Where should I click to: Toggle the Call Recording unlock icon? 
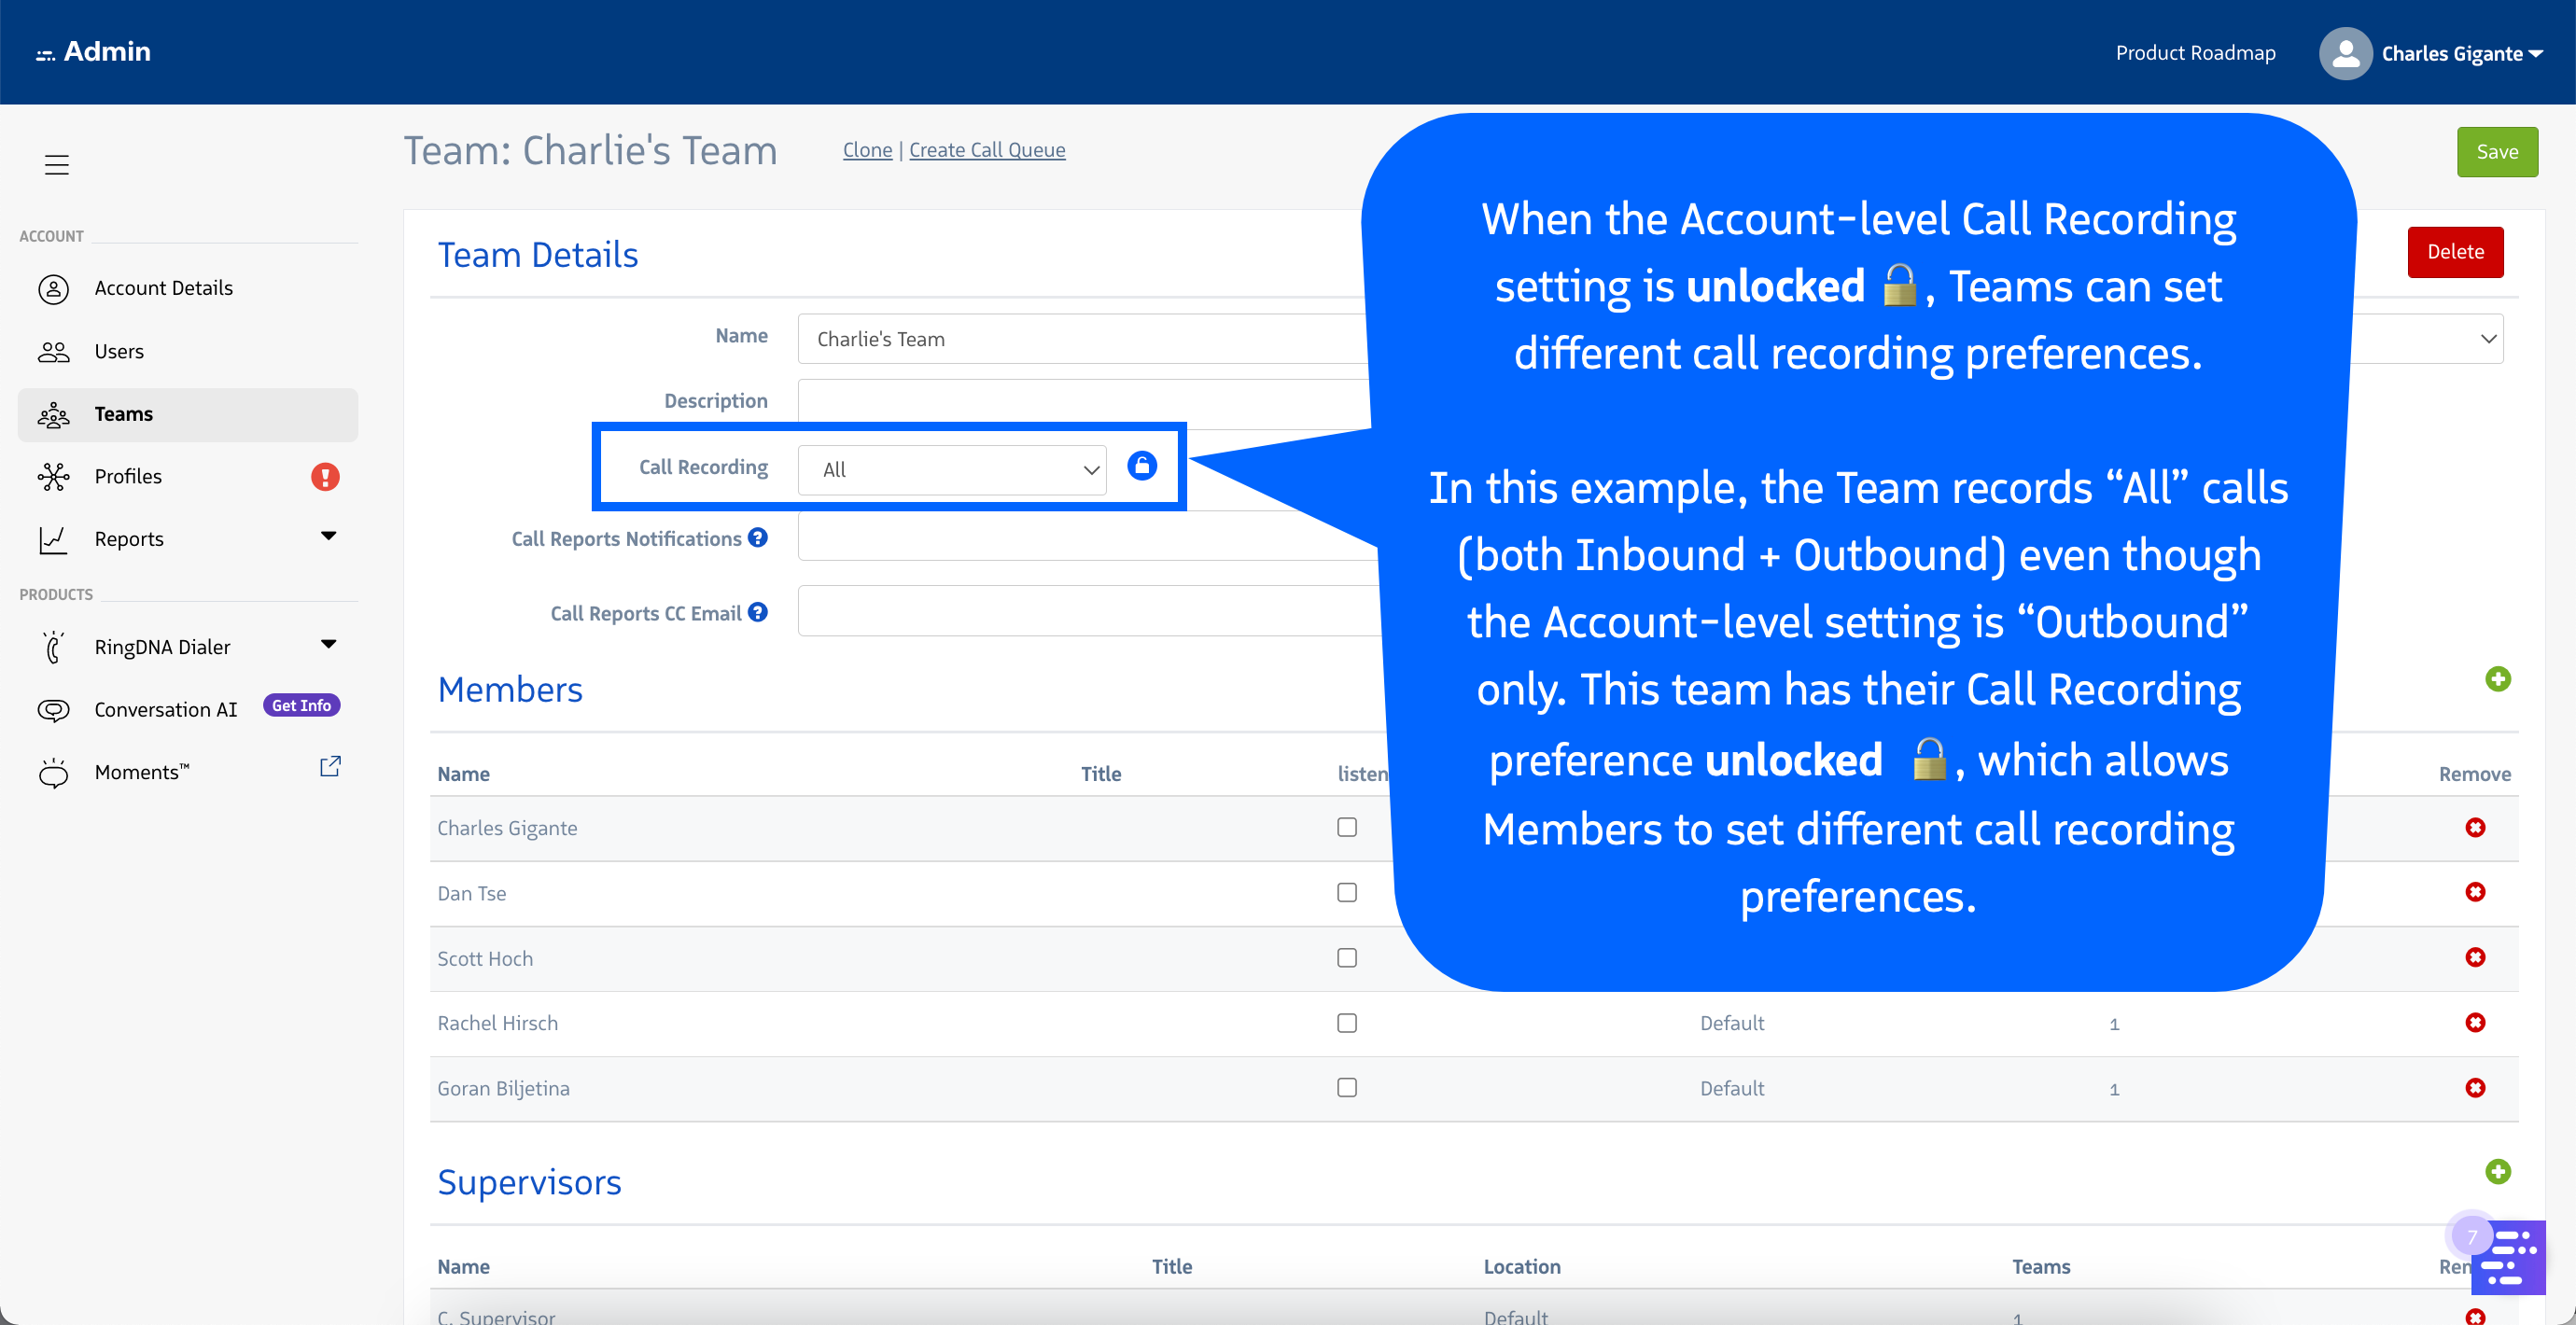pos(1141,466)
